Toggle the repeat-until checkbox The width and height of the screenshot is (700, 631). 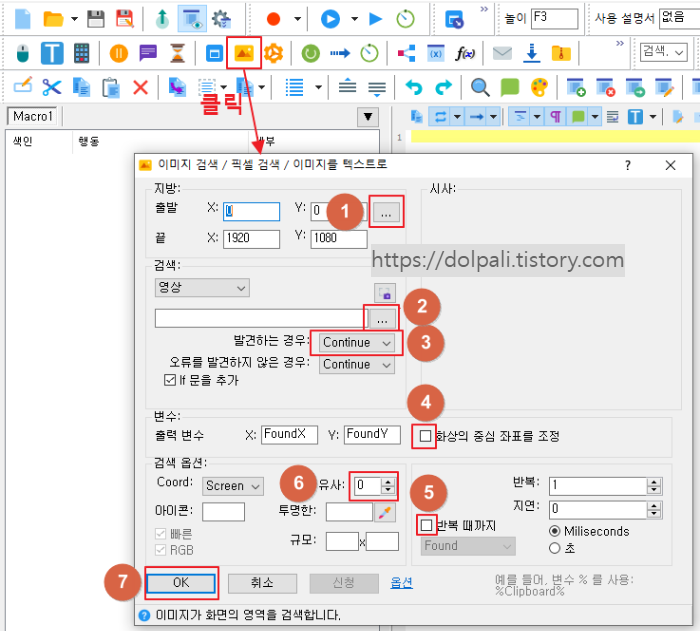pos(426,525)
